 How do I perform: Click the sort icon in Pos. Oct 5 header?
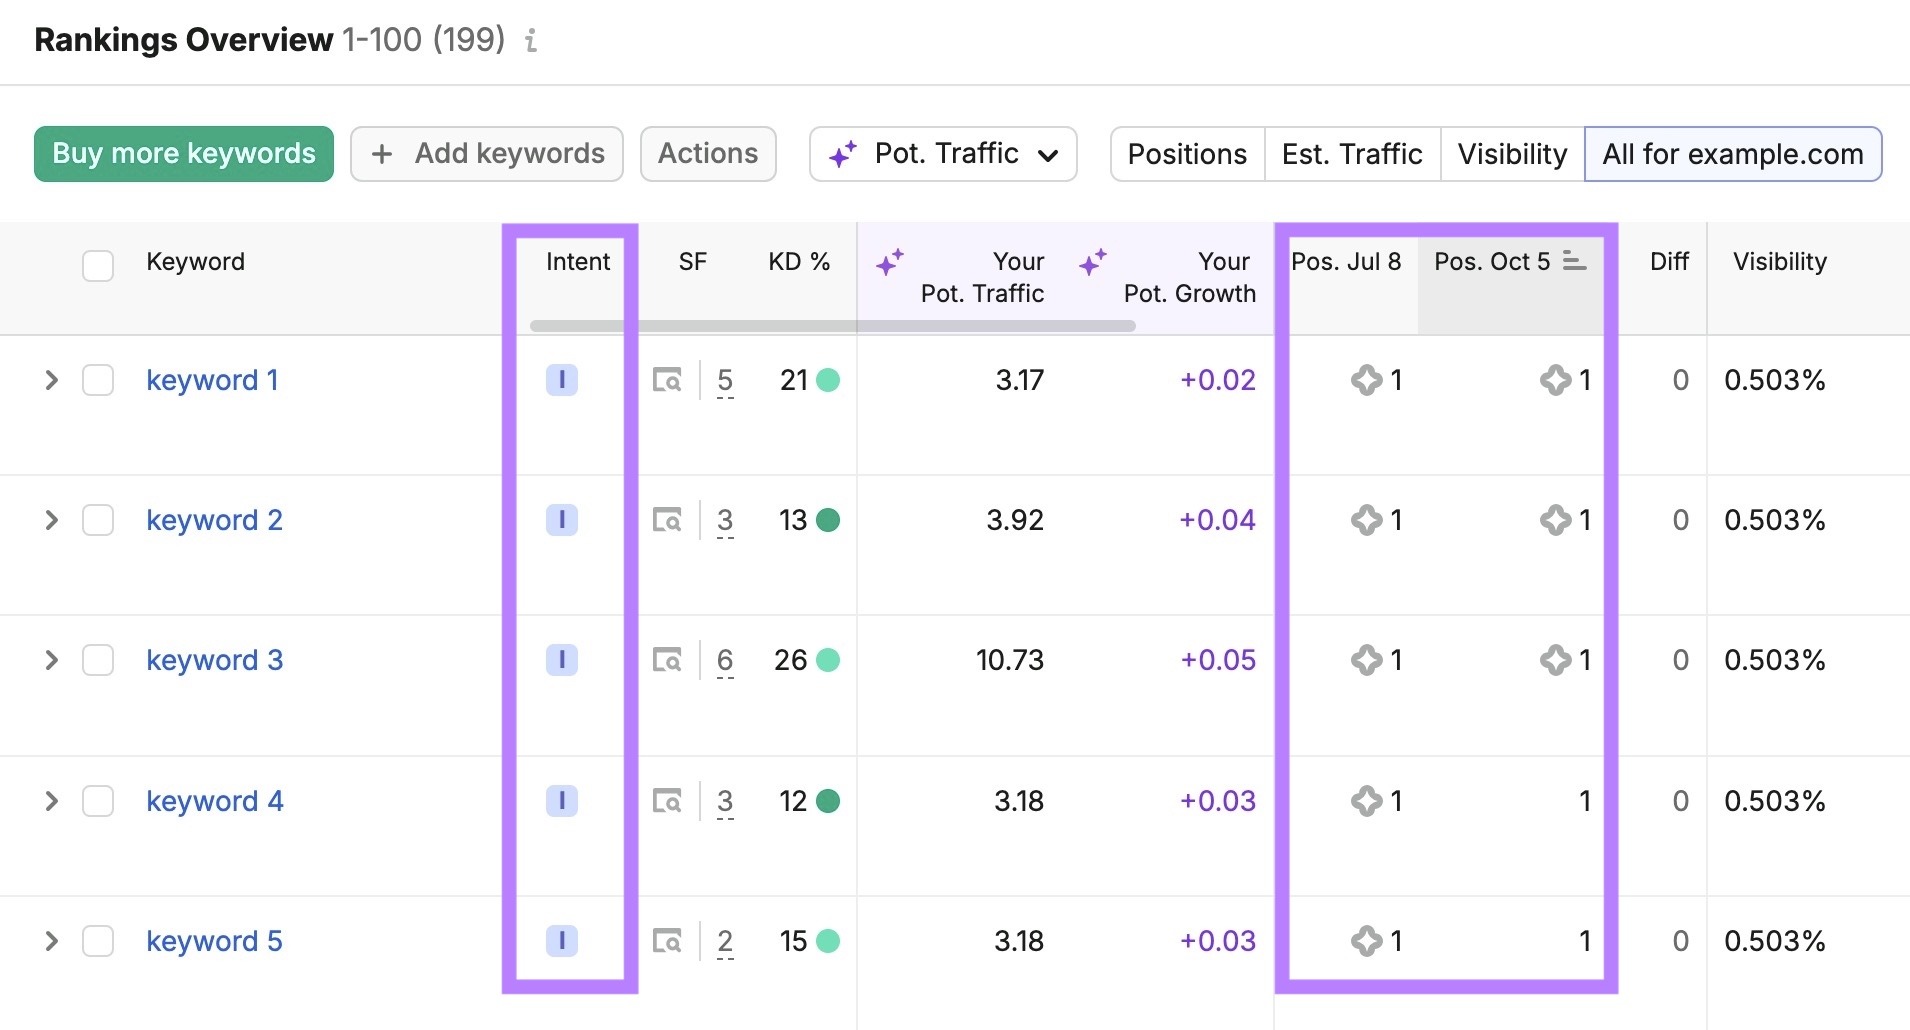pyautogui.click(x=1575, y=261)
